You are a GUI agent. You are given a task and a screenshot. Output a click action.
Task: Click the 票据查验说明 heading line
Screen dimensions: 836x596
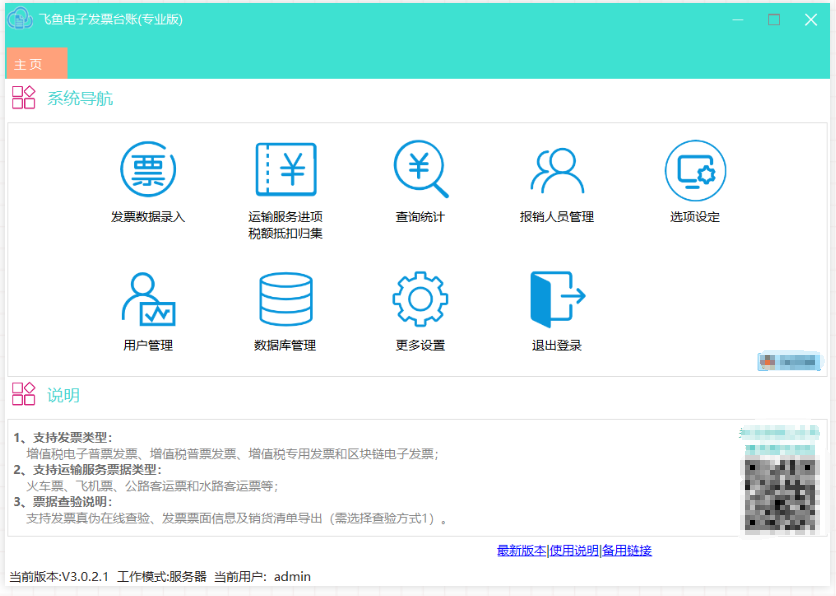pyautogui.click(x=63, y=502)
